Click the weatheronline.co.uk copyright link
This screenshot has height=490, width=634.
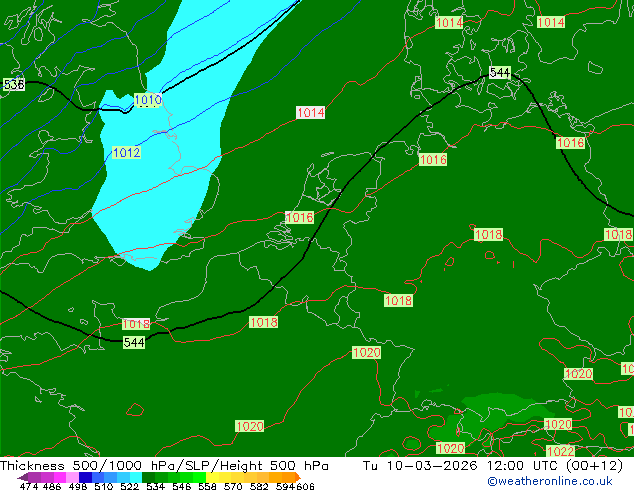[x=549, y=481]
